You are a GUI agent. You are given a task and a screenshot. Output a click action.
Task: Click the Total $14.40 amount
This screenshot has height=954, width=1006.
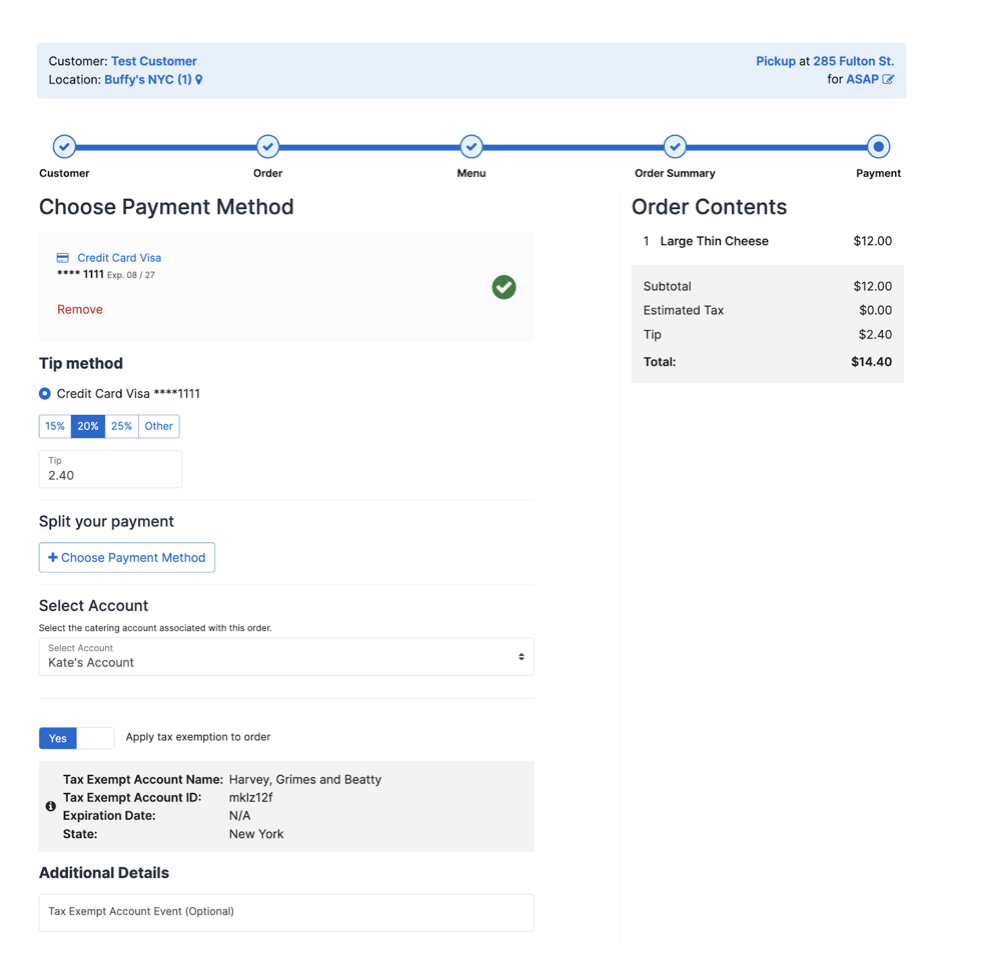(x=871, y=362)
